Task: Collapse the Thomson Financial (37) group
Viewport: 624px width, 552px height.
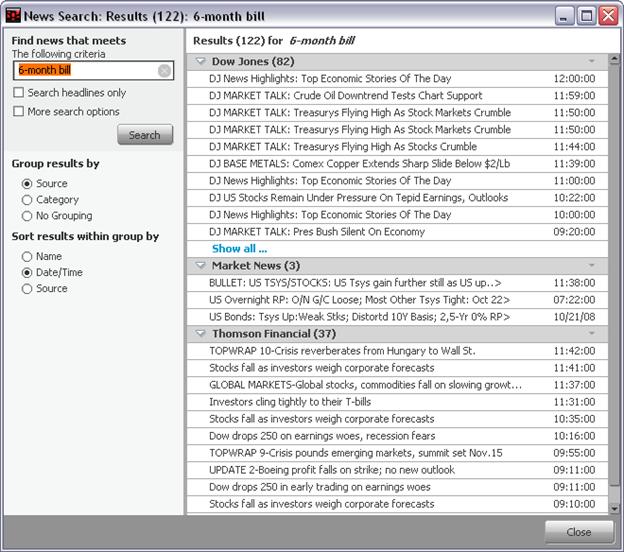Action: (x=200, y=334)
